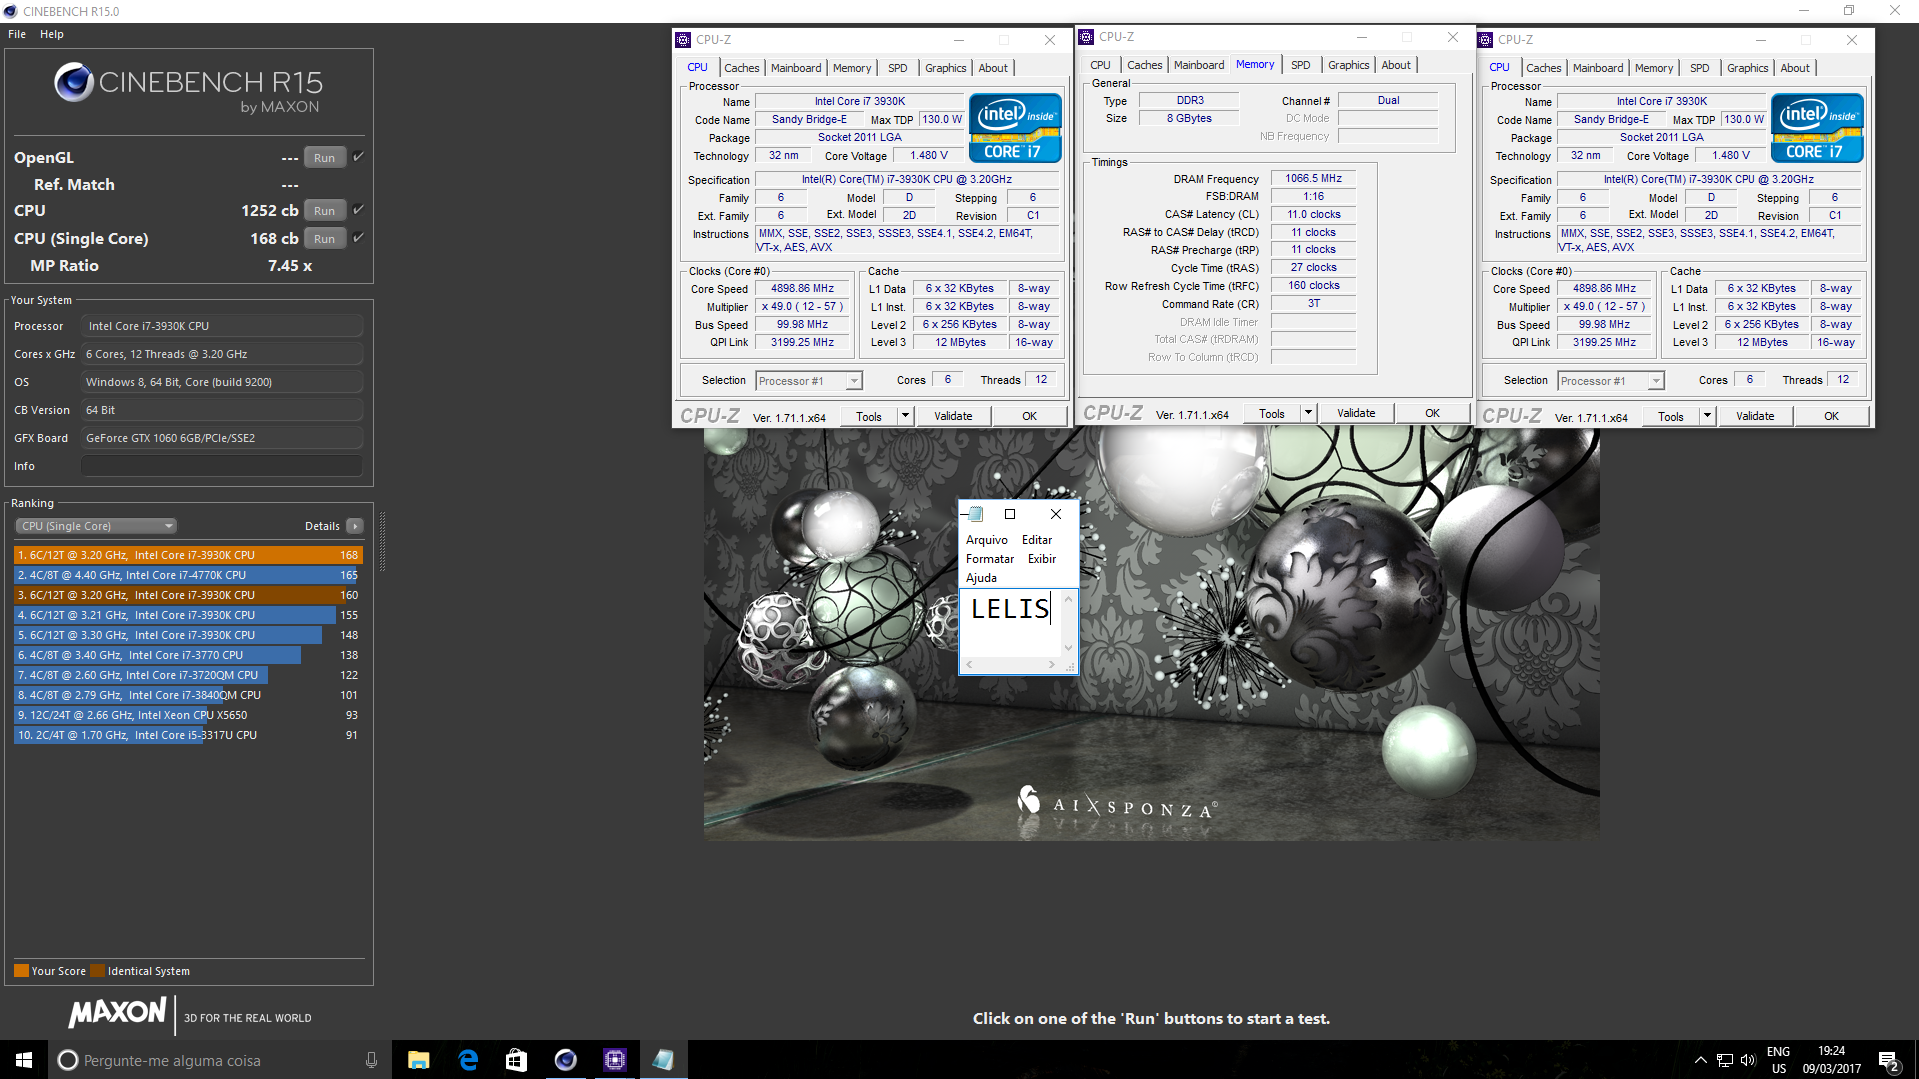Switch to SPD tab in middle CPU-Z

(x=1300, y=65)
